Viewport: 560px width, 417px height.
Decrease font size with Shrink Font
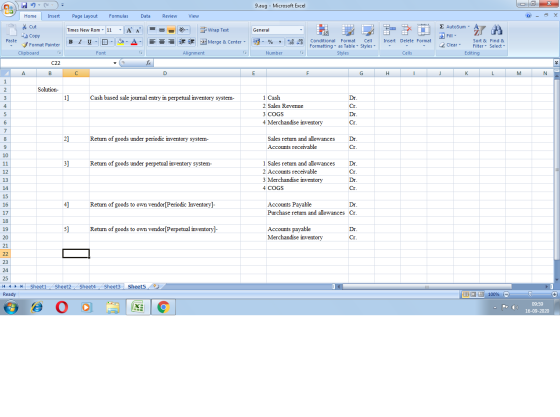(x=138, y=30)
